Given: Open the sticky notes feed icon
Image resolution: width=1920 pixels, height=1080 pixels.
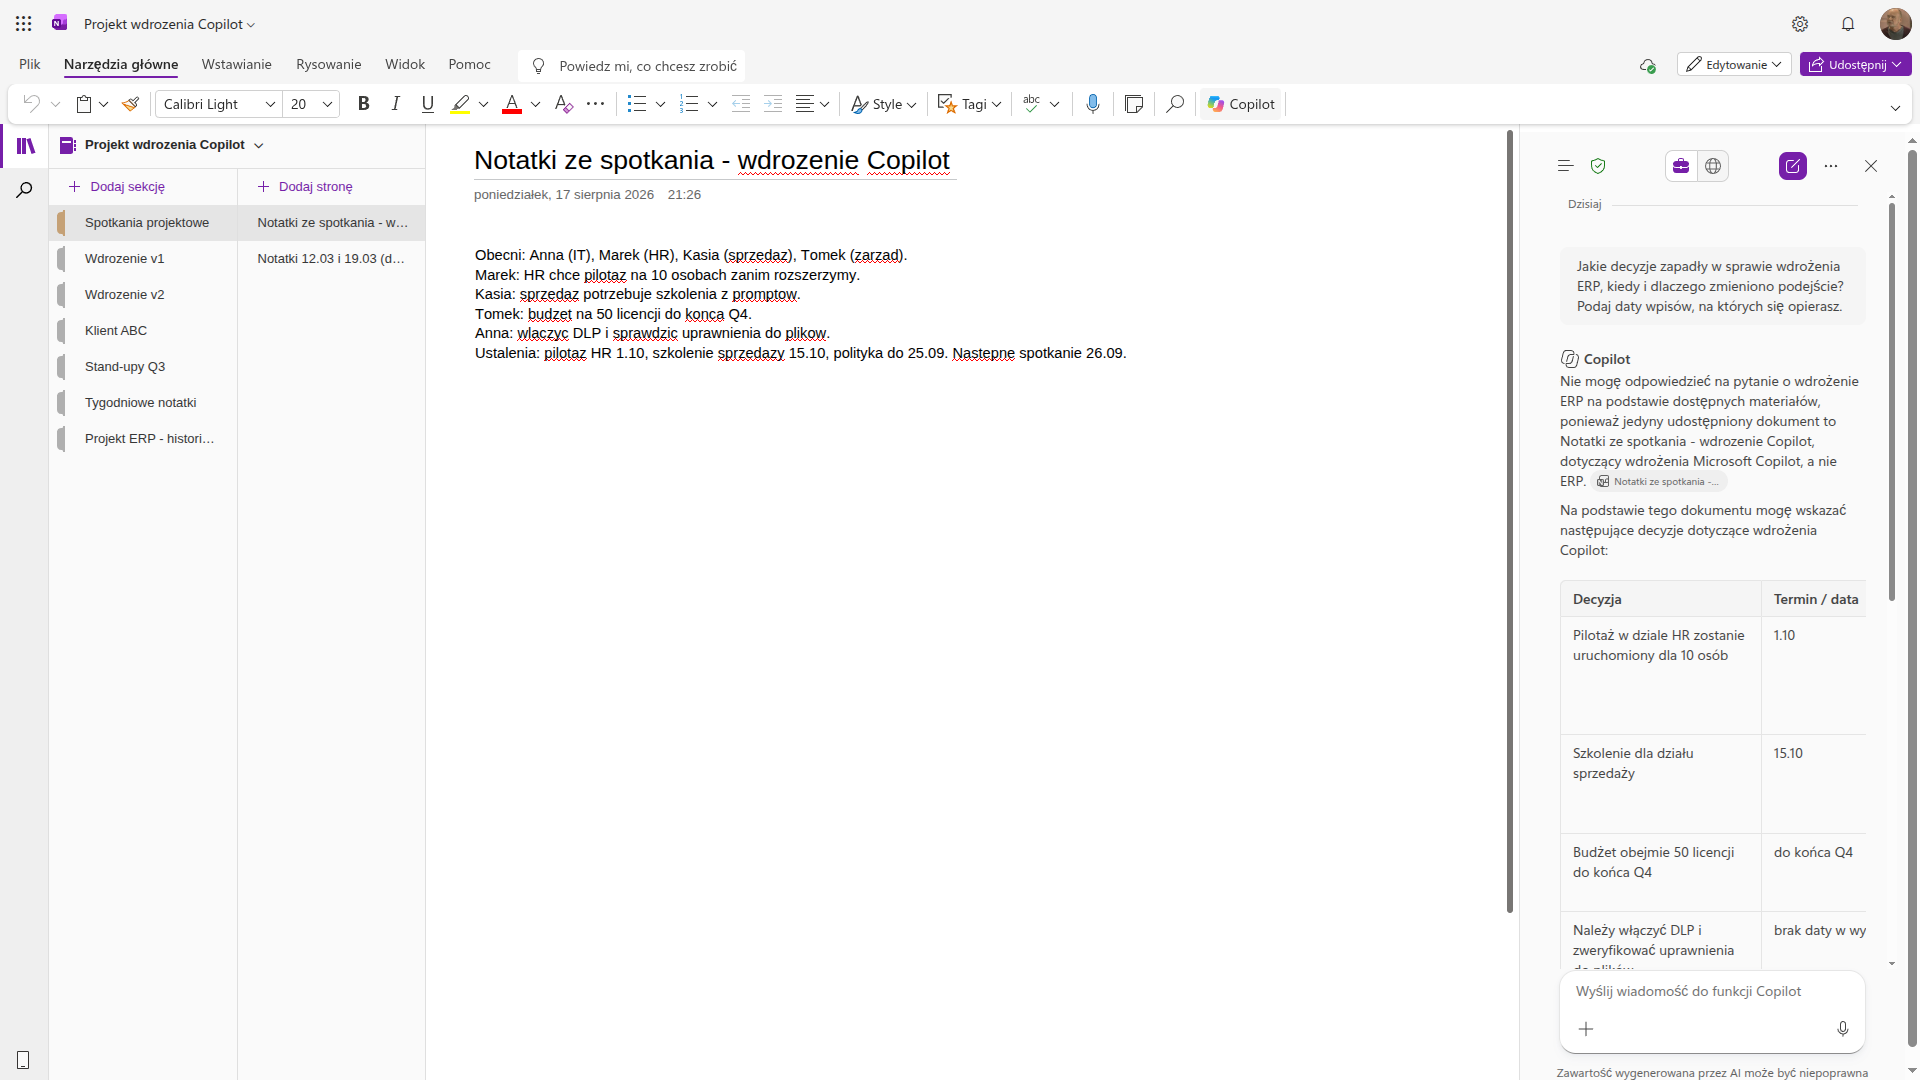Looking at the screenshot, I should pyautogui.click(x=1134, y=104).
